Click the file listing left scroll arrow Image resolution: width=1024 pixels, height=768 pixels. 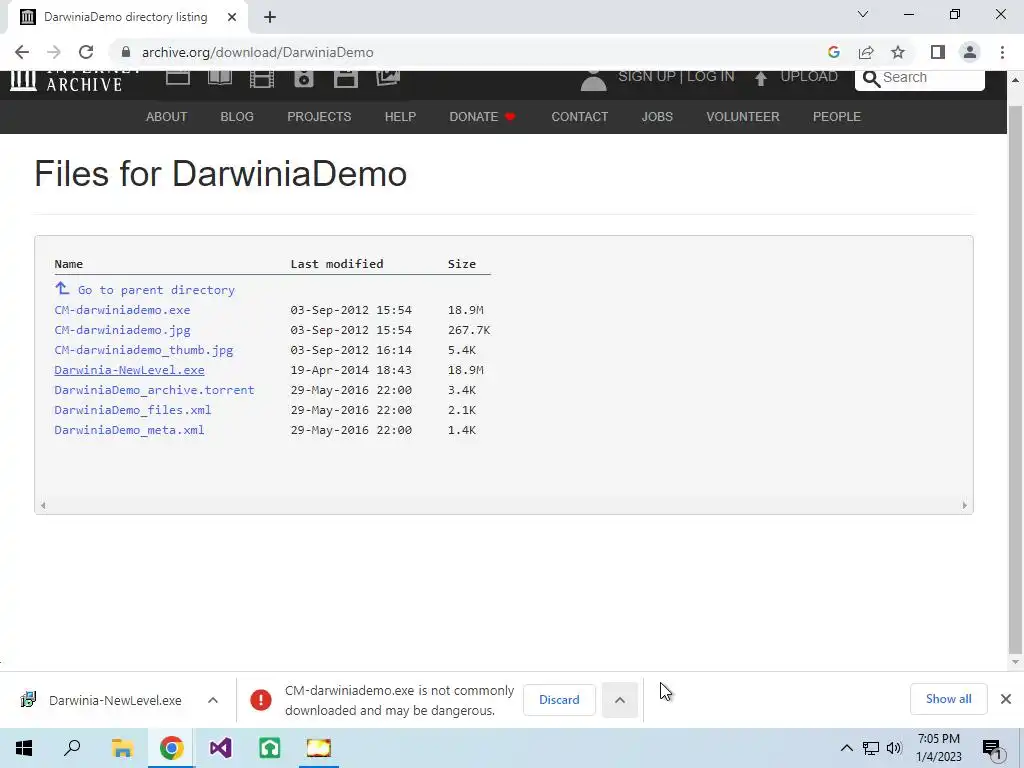click(43, 505)
